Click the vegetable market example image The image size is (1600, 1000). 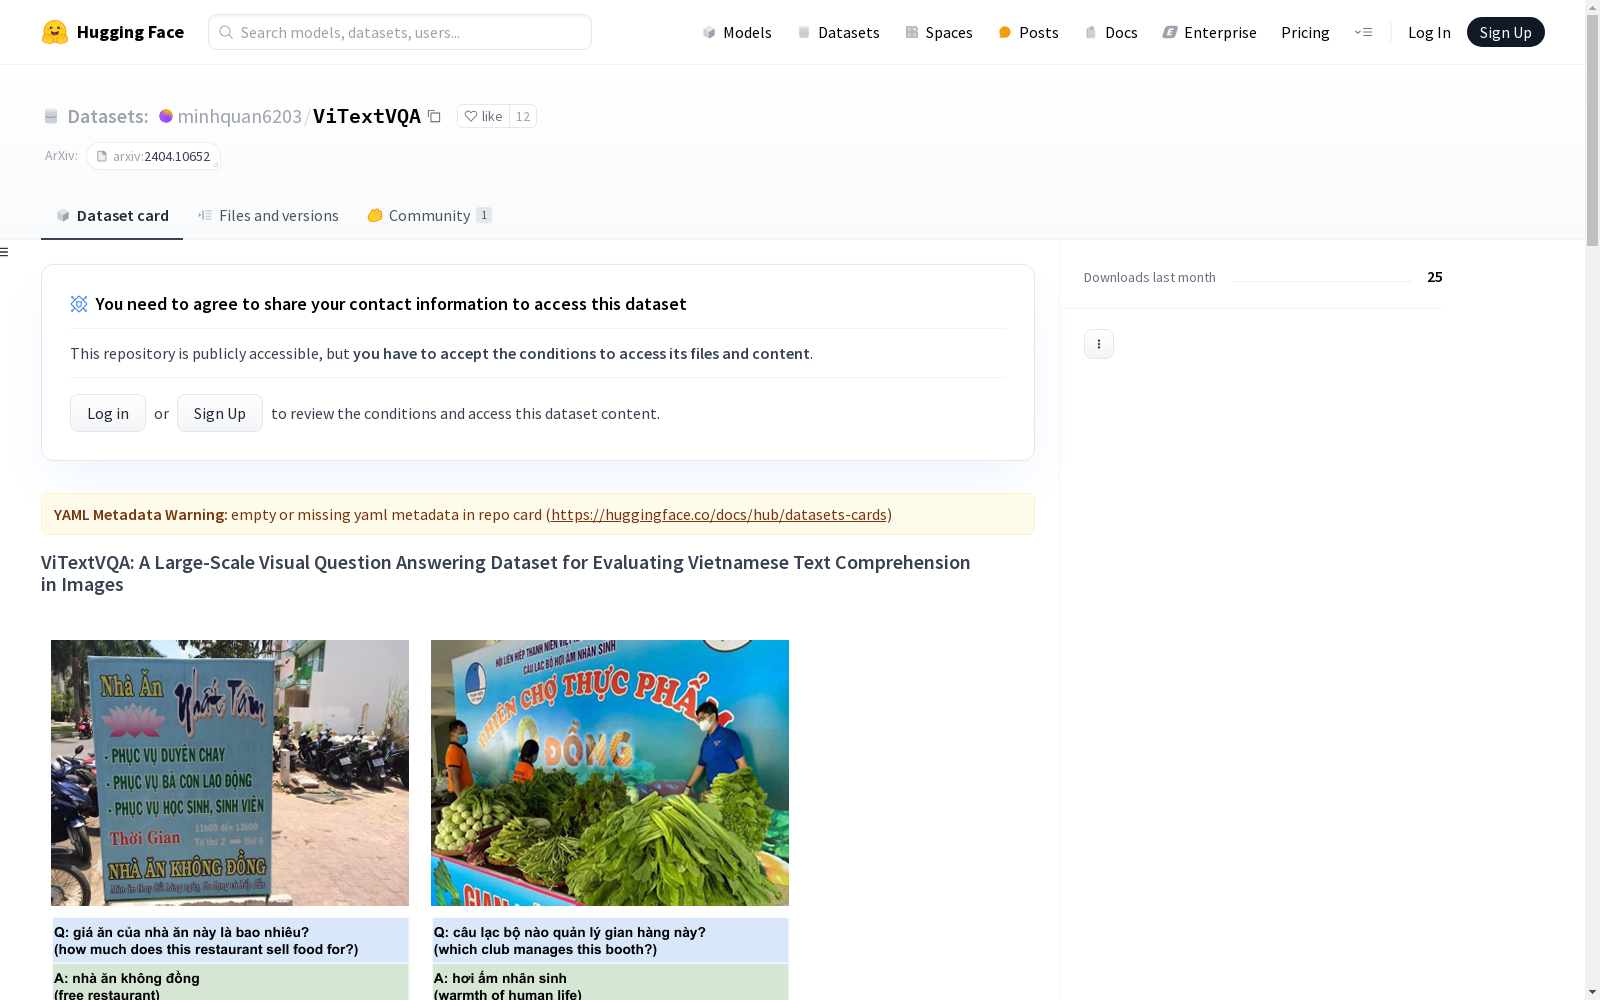(x=610, y=773)
